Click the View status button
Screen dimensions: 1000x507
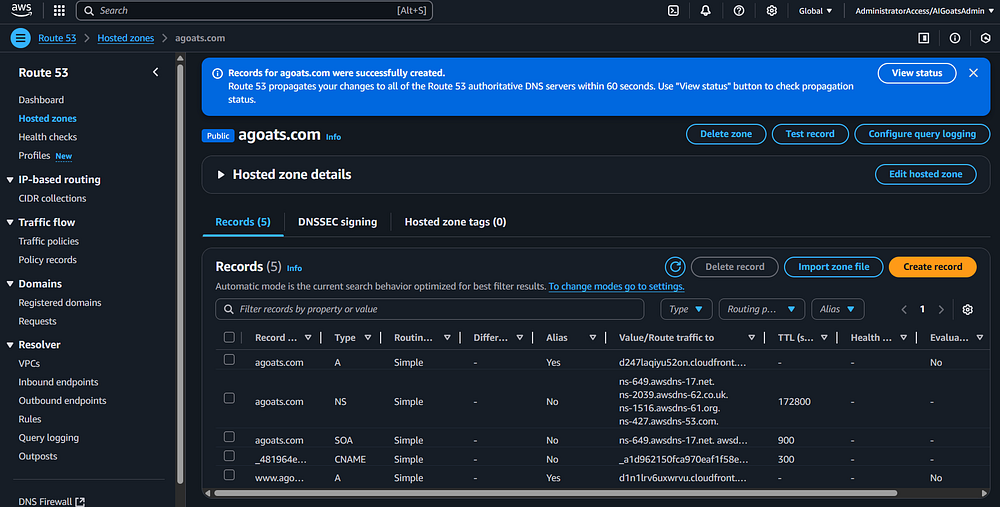[x=916, y=73]
